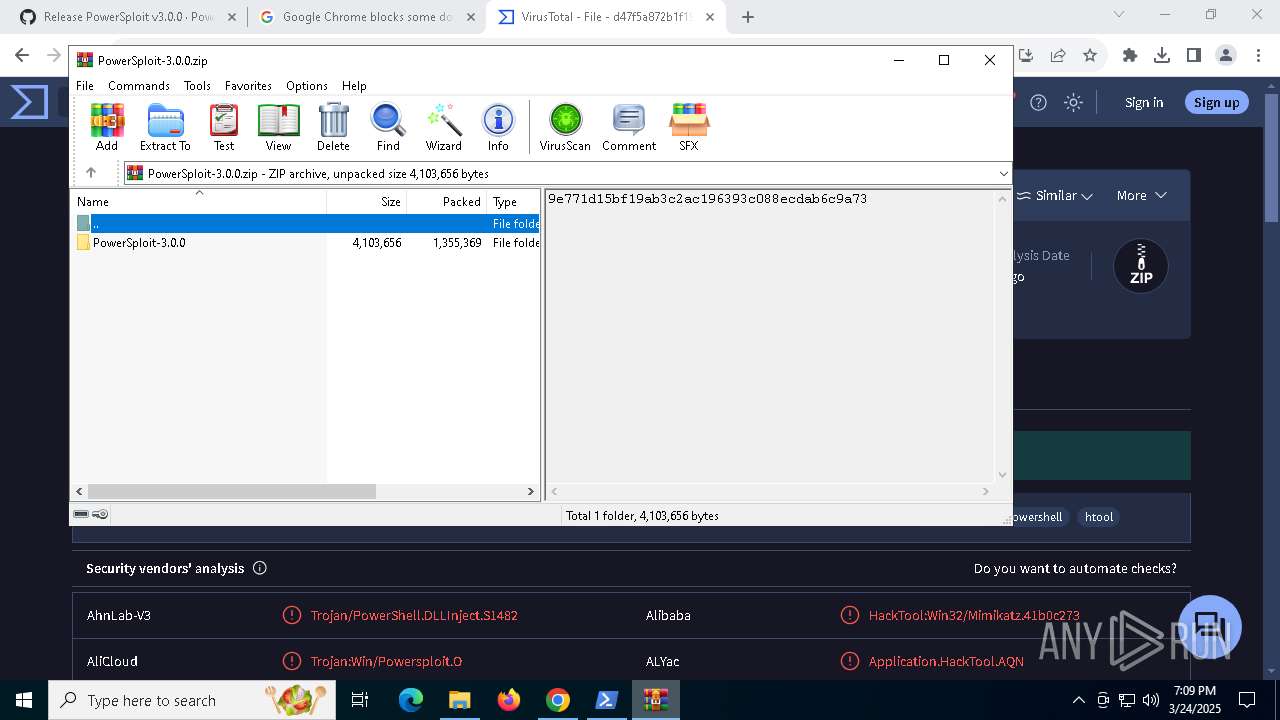Click the Add toolbar icon in WinRAR

coord(107,127)
